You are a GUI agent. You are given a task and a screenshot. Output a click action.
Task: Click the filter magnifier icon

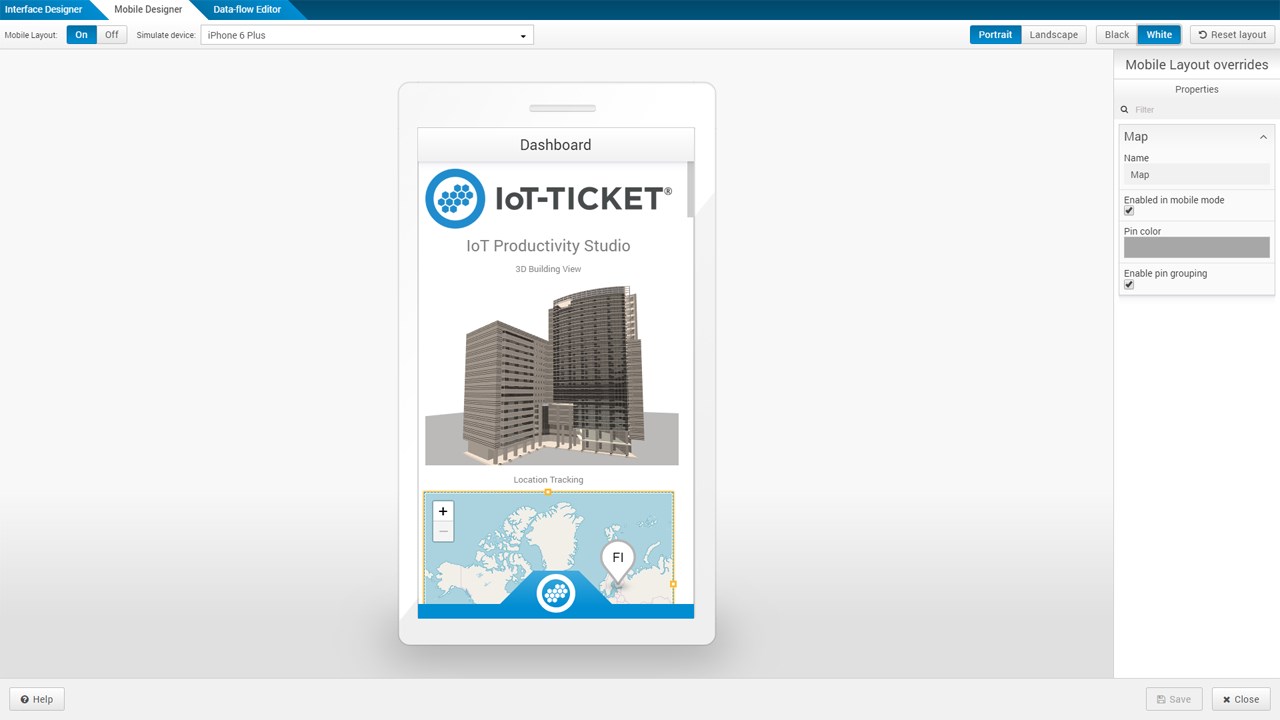(x=1124, y=110)
